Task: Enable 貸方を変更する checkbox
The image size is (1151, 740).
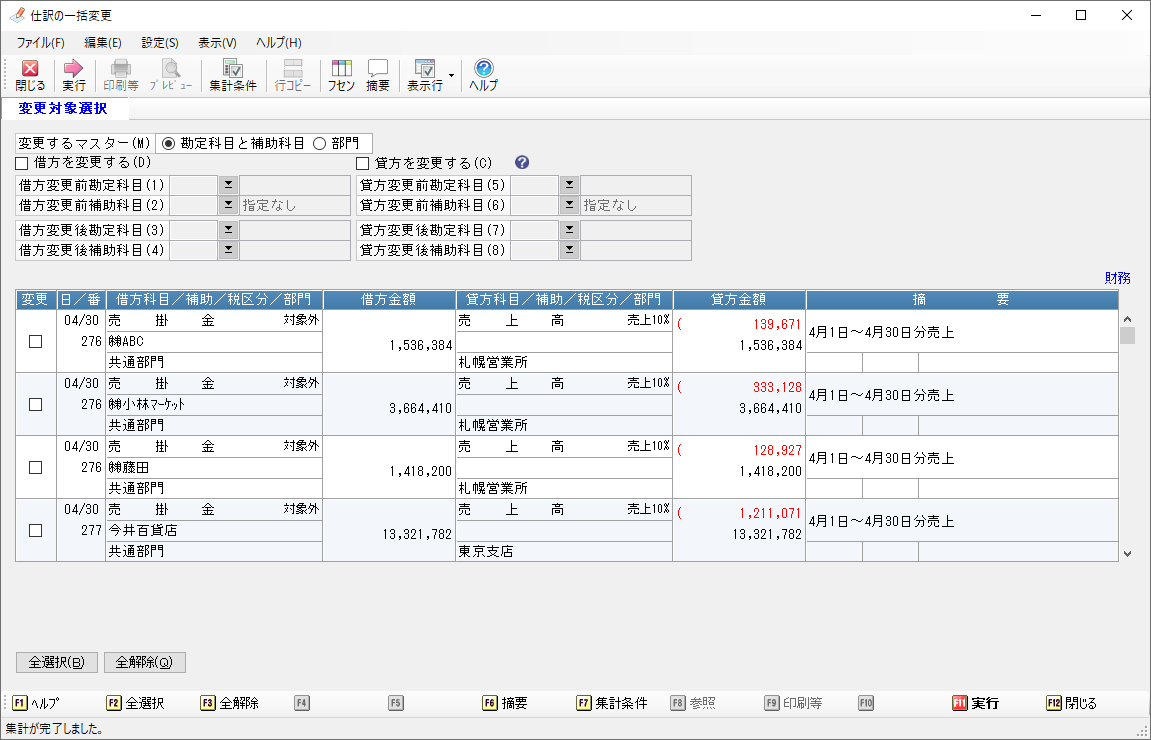Action: pos(363,163)
